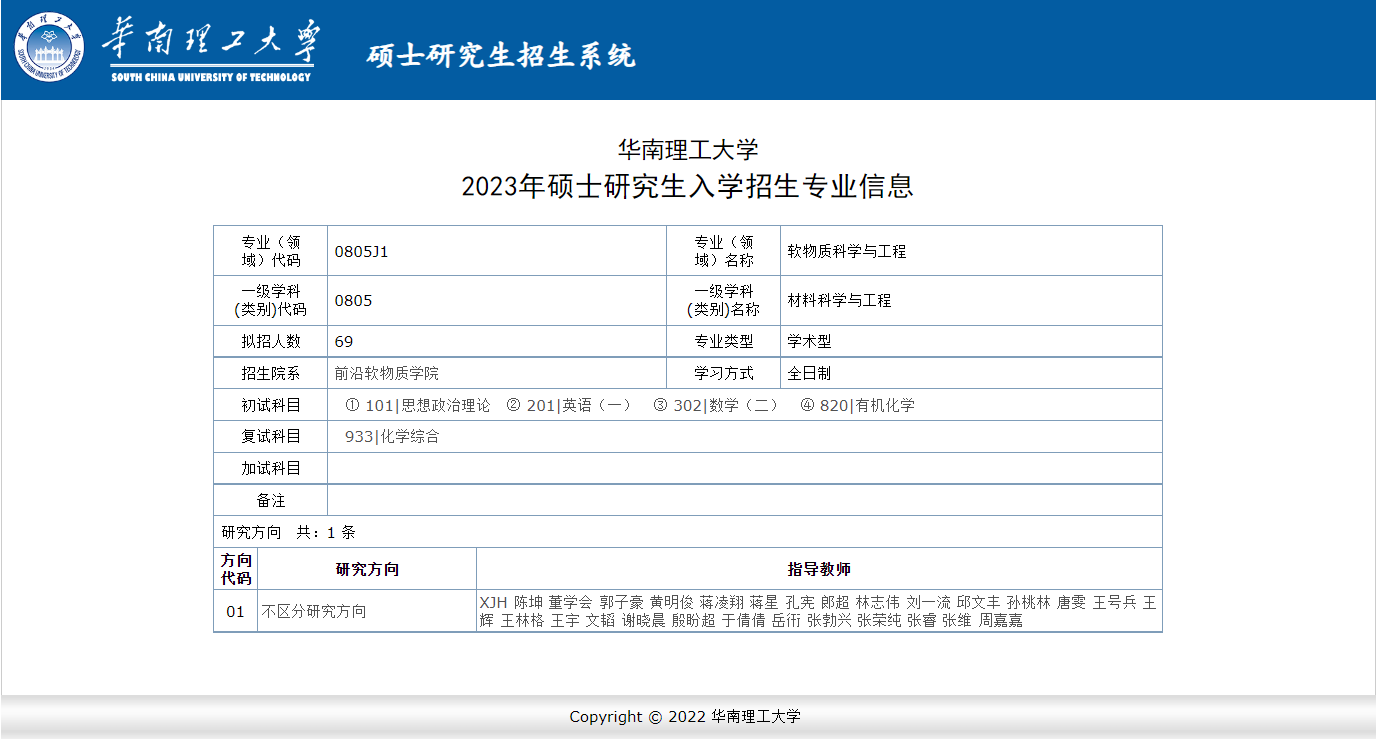Click advisor name 周嘉嘉
Image resolution: width=1376 pixels, height=739 pixels.
coord(1001,620)
